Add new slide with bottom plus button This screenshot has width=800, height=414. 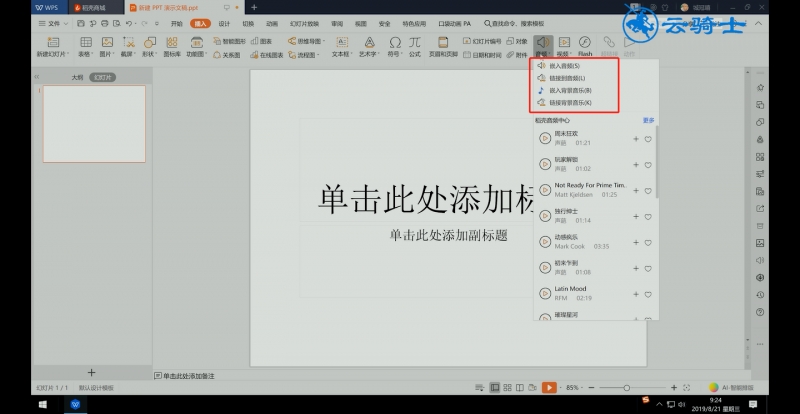click(91, 373)
